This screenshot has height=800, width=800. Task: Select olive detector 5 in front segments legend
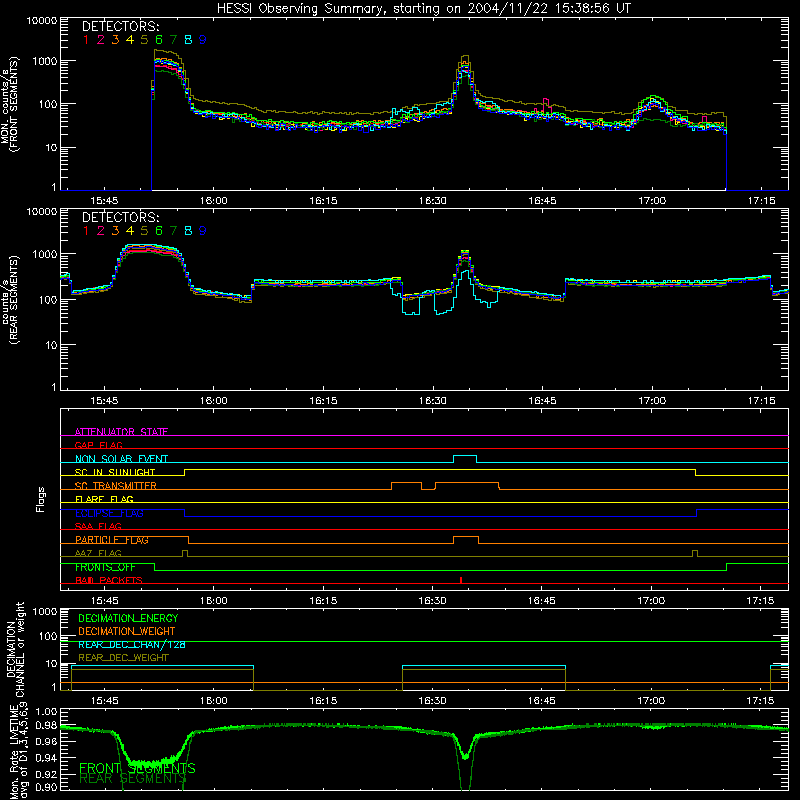pos(144,40)
